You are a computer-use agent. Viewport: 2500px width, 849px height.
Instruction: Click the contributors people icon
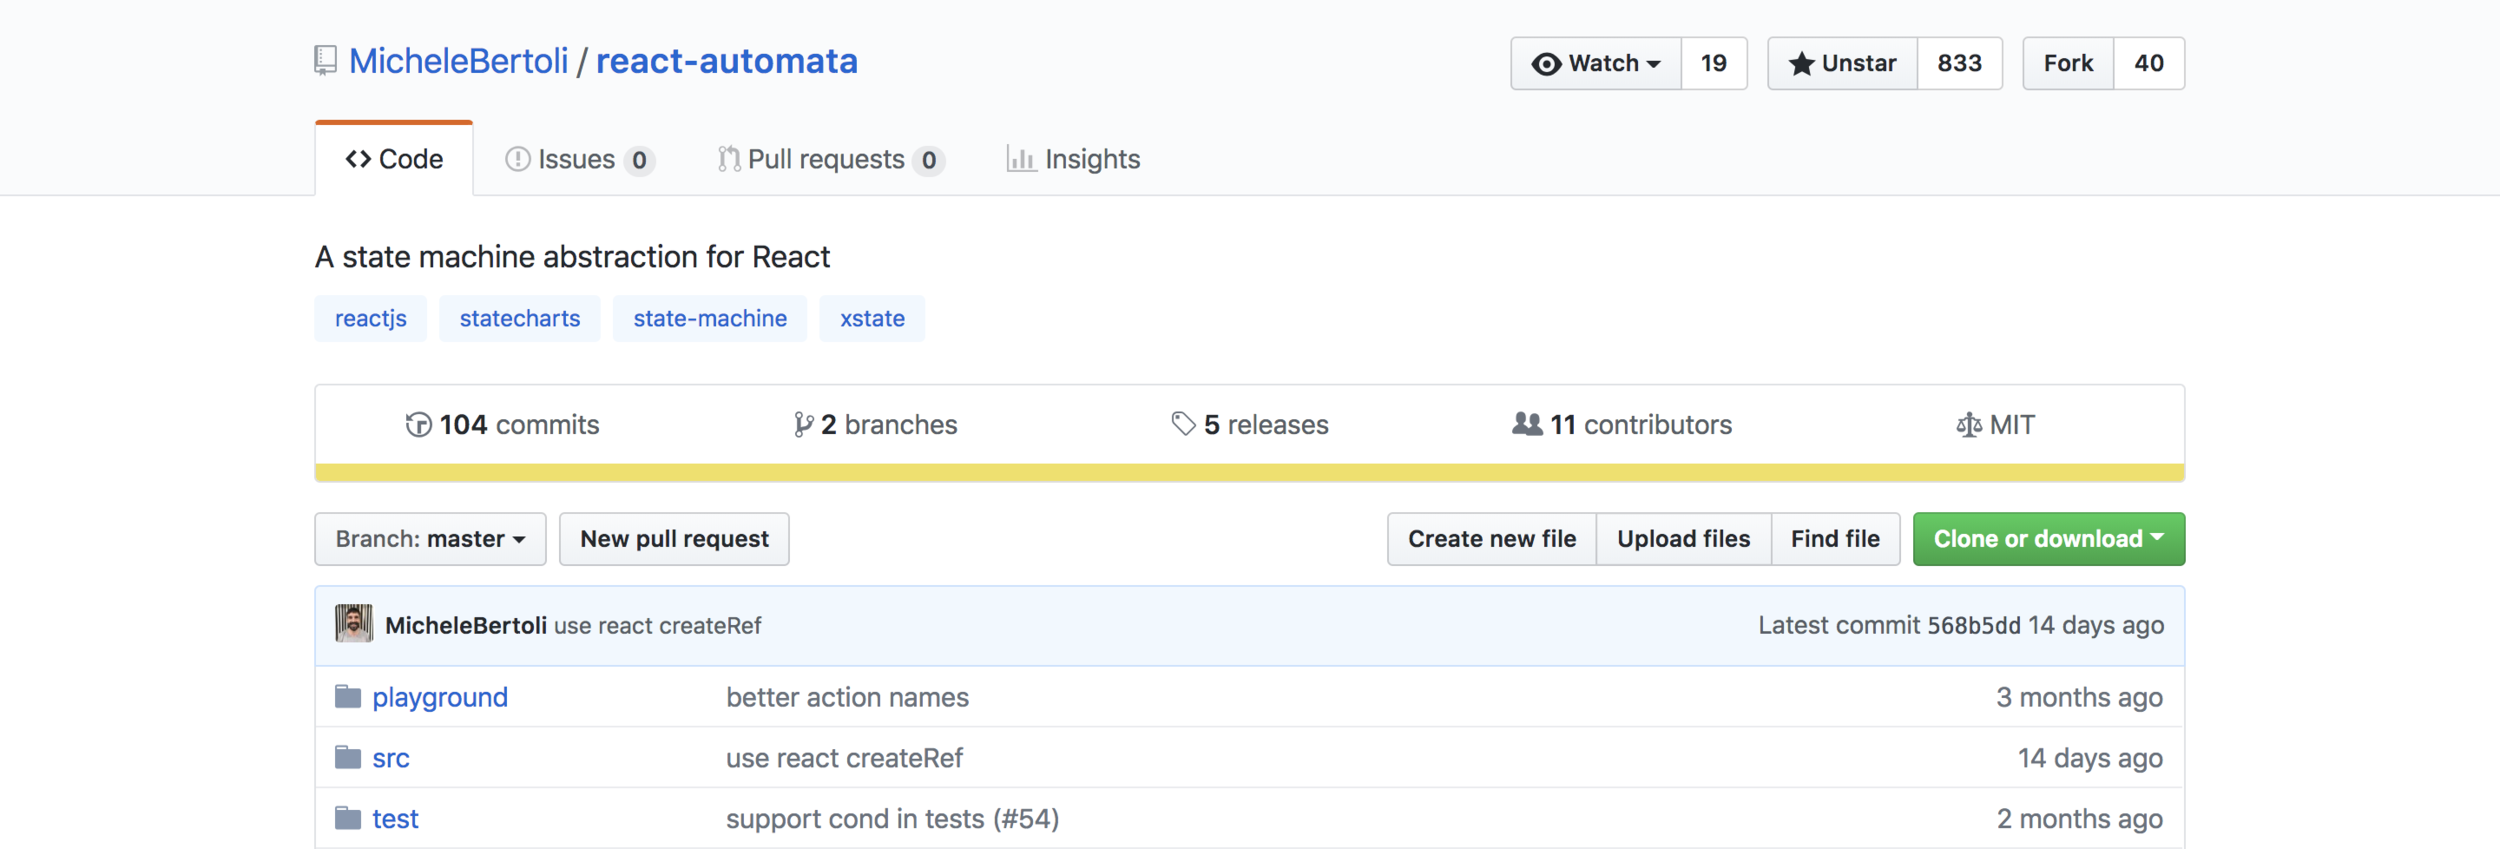pos(1527,424)
